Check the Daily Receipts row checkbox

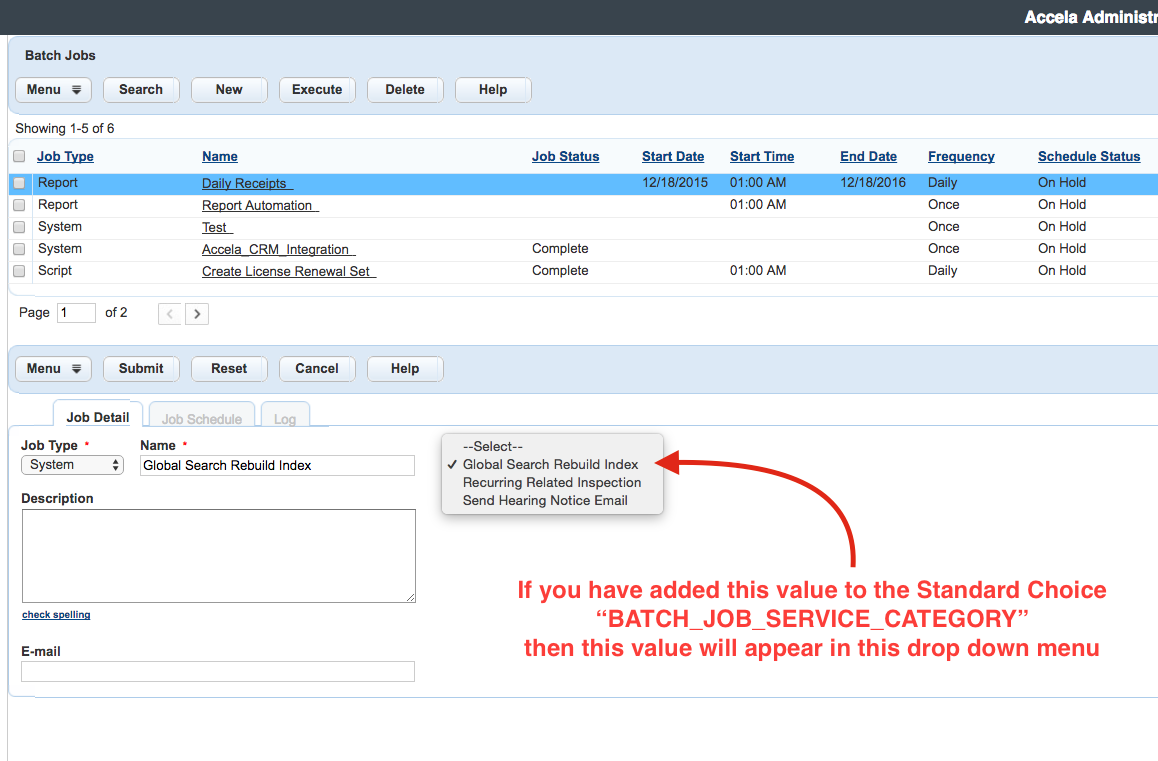tap(19, 184)
